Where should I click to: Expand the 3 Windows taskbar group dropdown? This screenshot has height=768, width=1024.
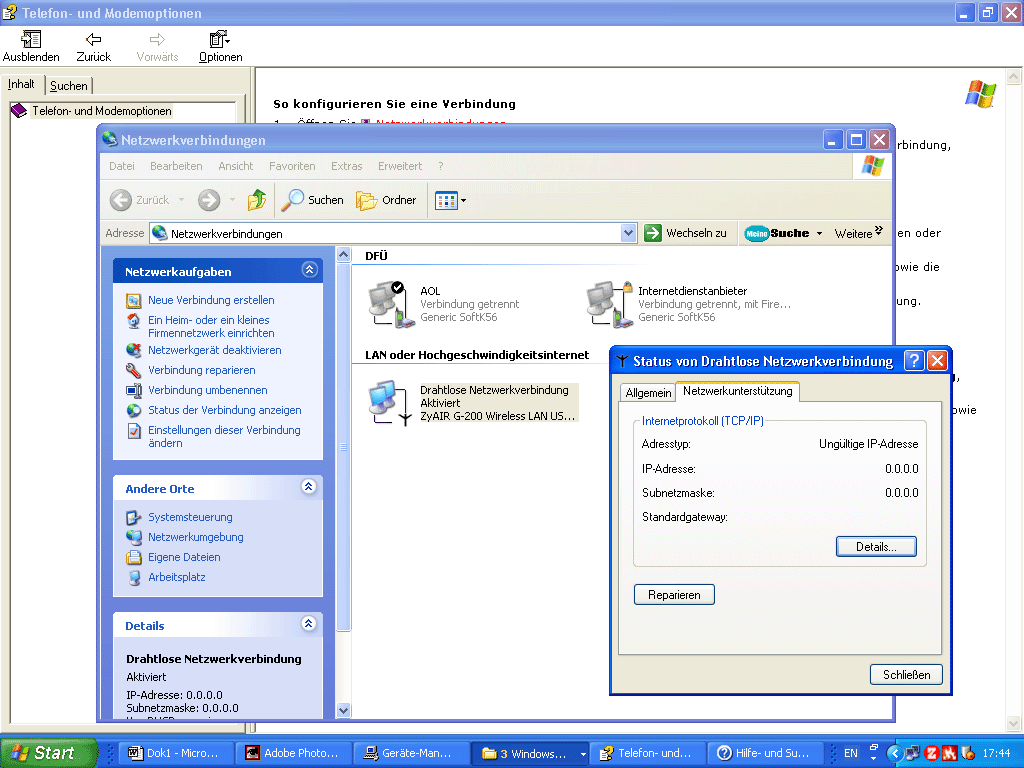(x=583, y=754)
